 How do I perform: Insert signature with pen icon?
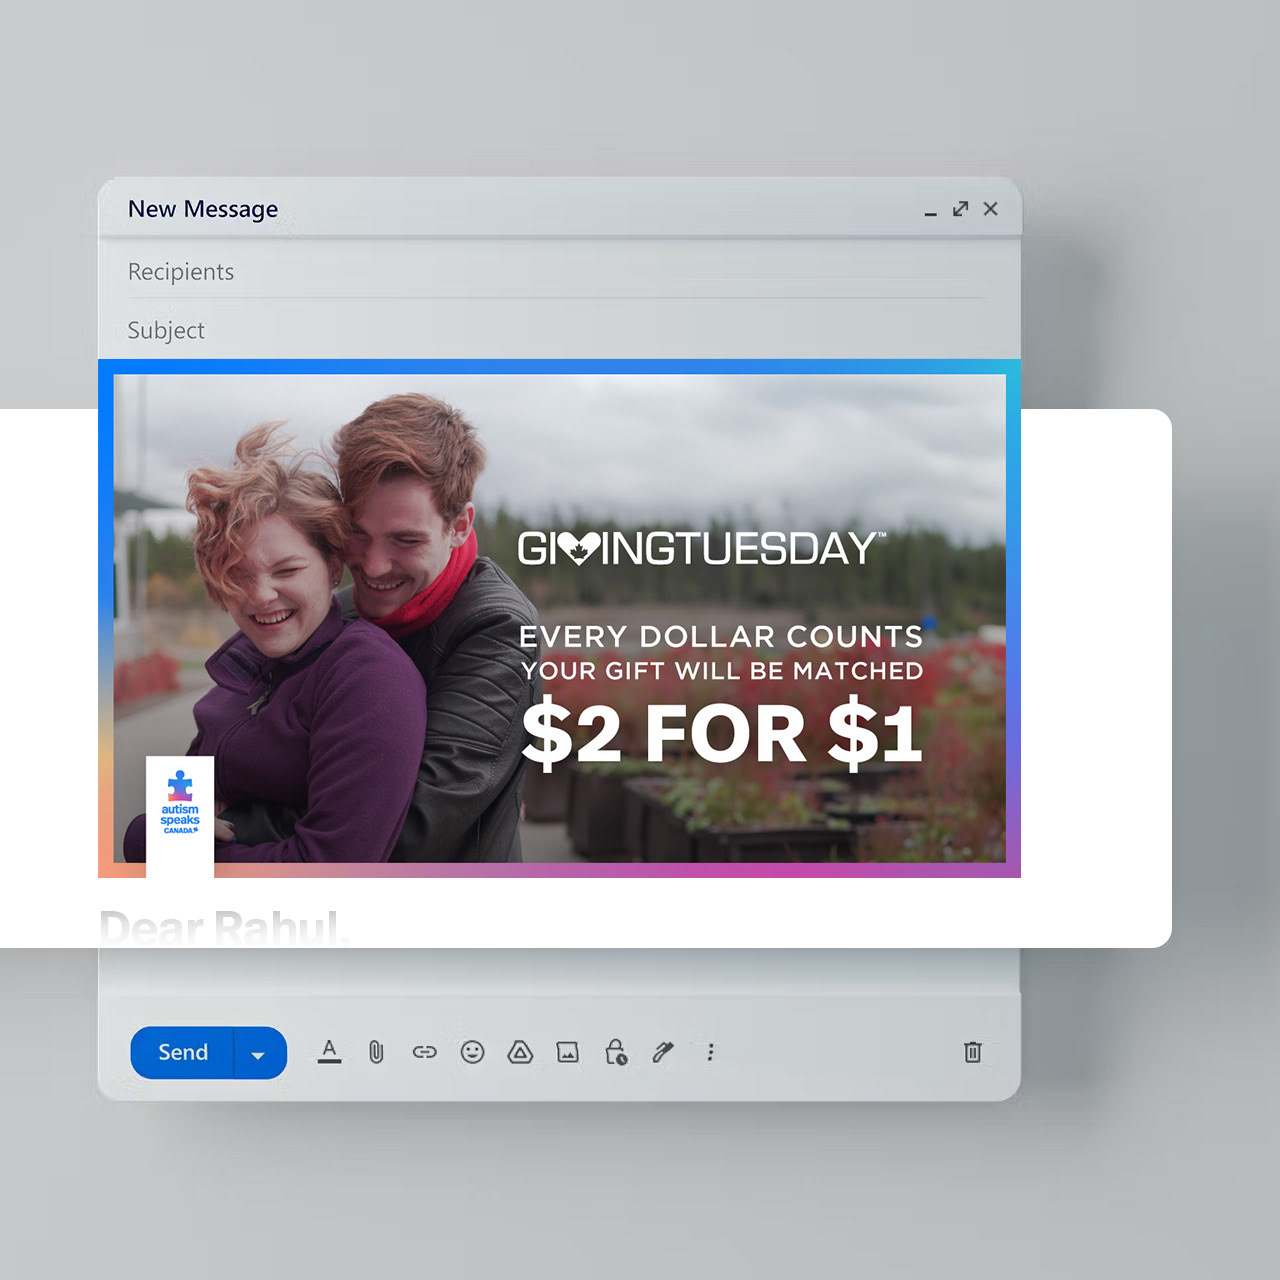click(663, 1052)
